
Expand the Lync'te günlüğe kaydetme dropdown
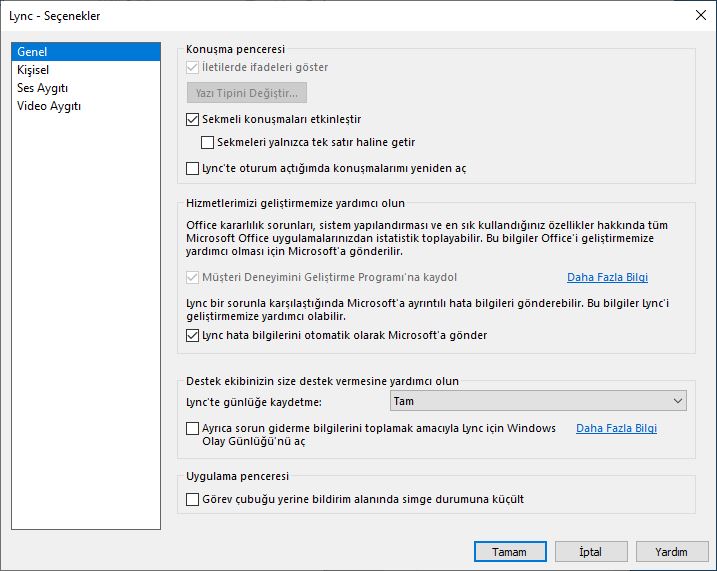(538, 401)
